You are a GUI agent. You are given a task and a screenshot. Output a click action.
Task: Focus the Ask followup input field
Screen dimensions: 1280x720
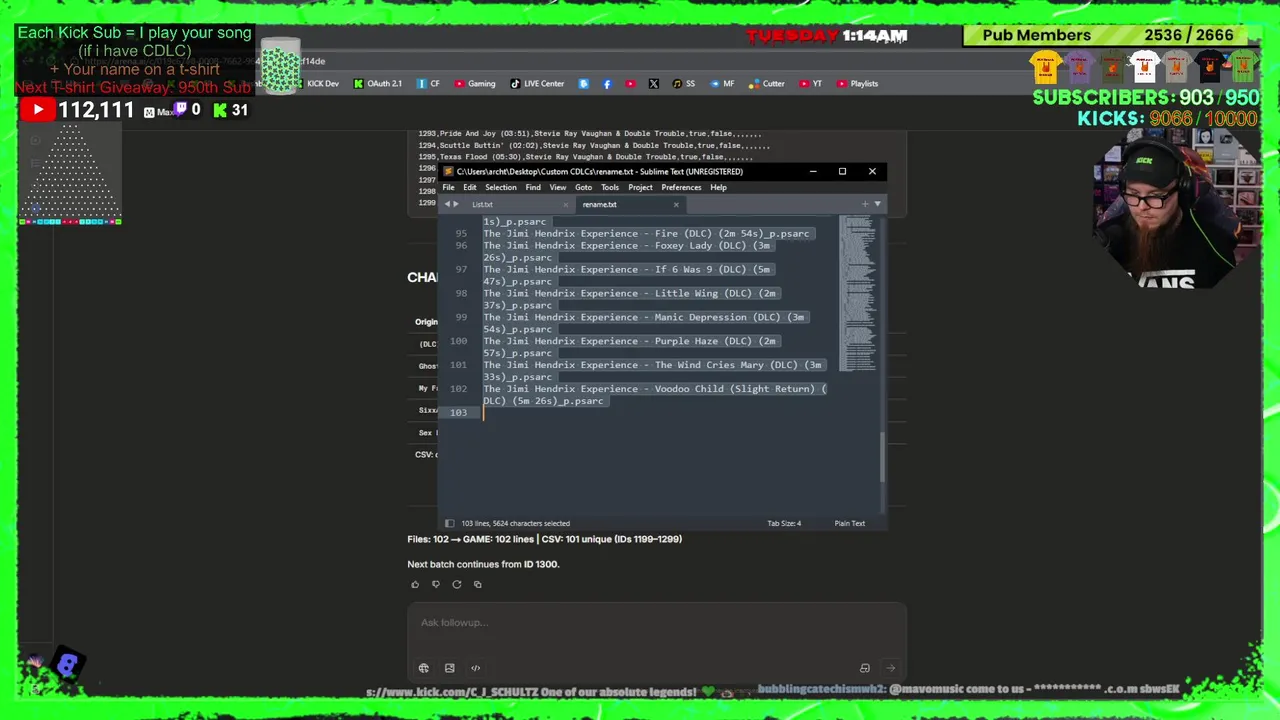click(656, 622)
